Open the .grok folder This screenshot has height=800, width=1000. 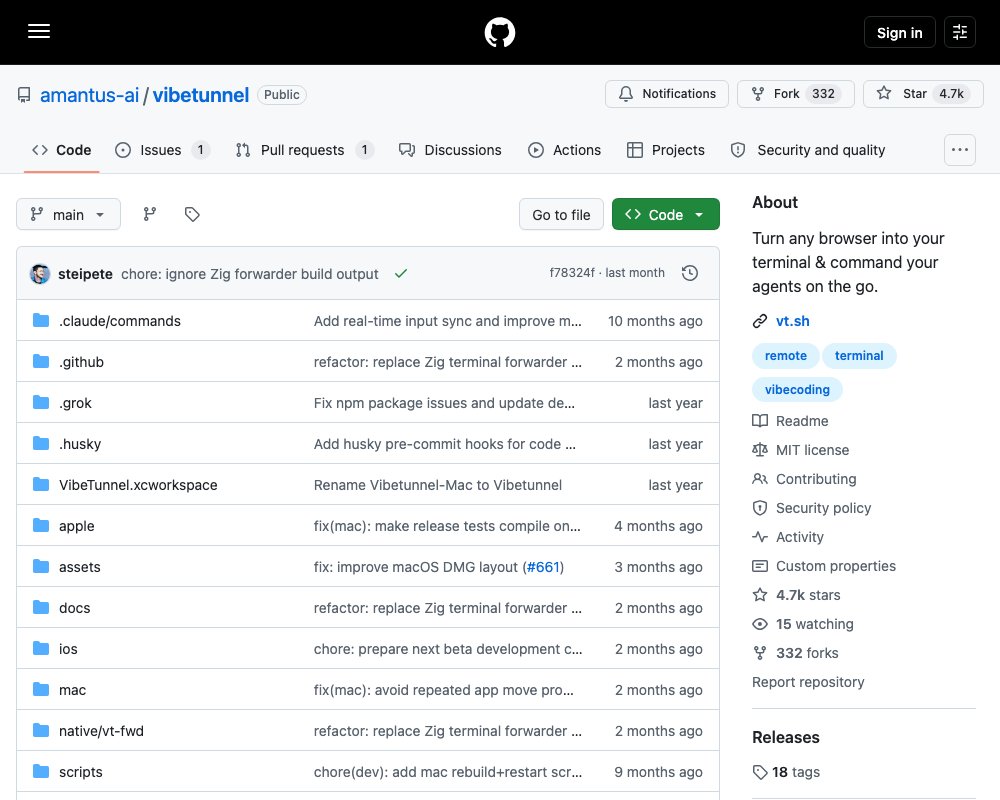[75, 403]
